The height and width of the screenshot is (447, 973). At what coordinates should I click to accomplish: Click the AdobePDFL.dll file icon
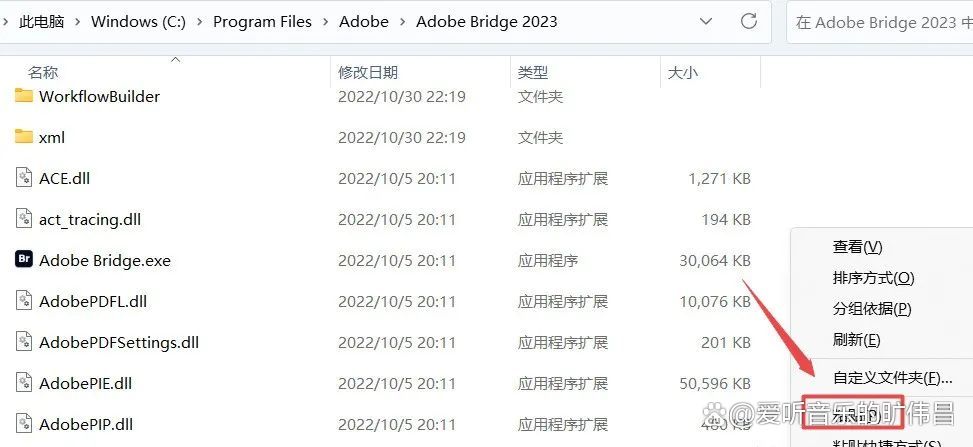tap(24, 300)
